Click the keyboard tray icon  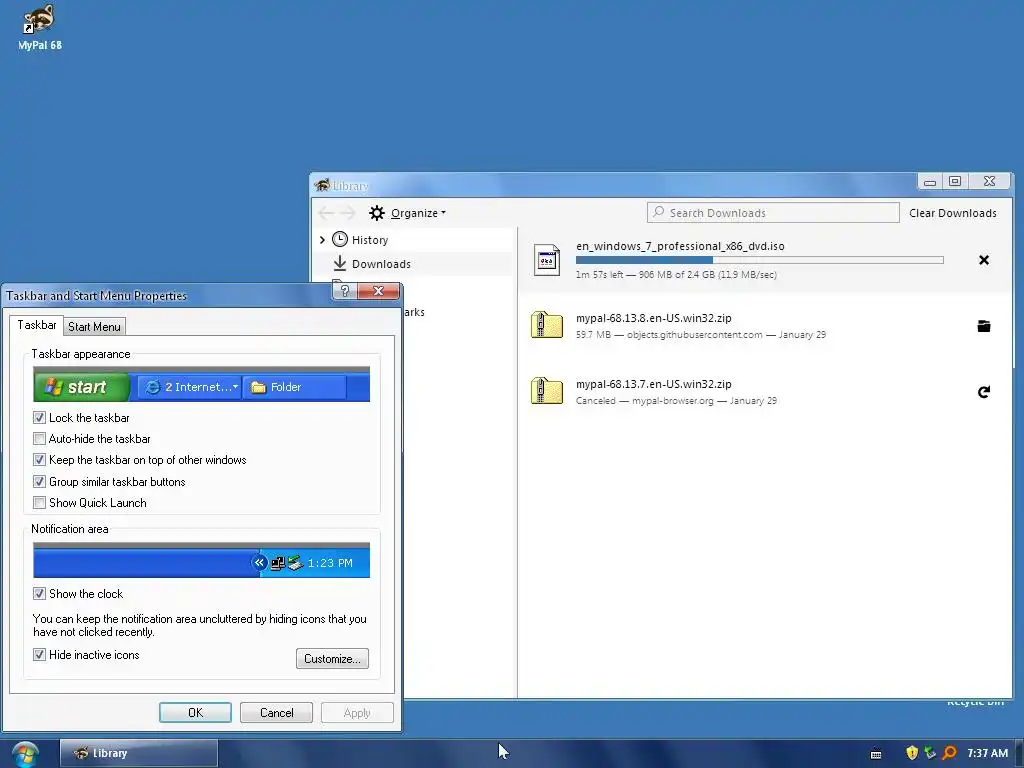pos(876,754)
